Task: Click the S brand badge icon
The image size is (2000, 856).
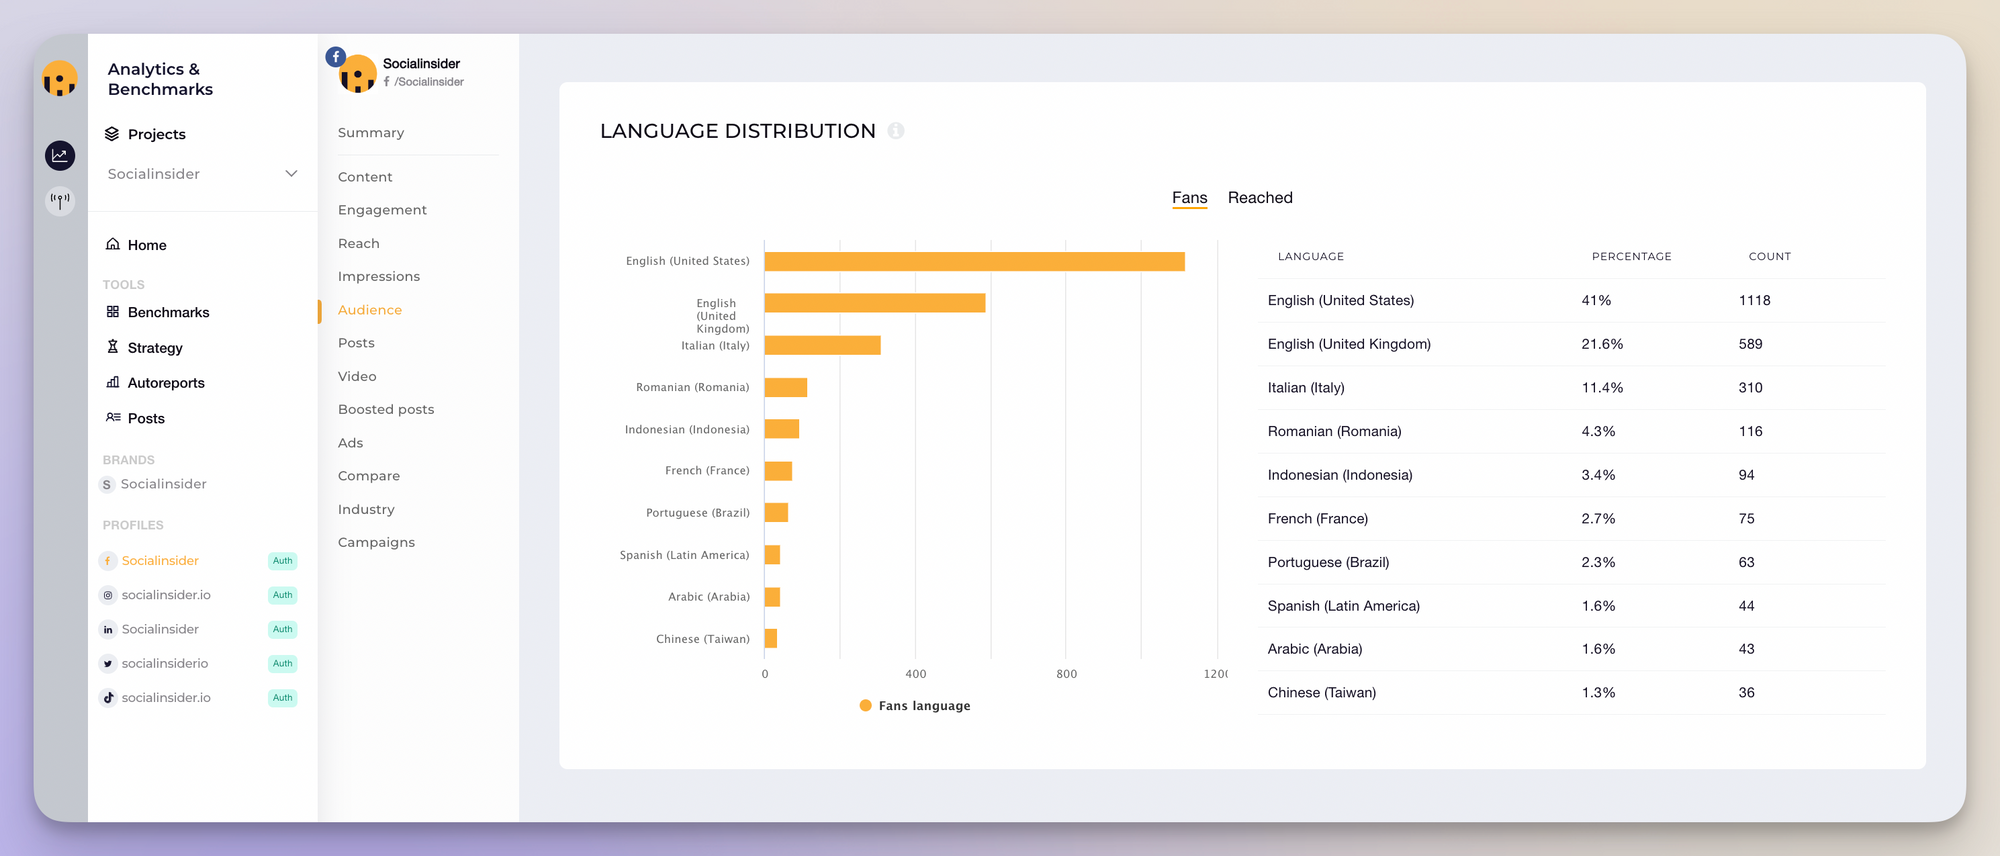Action: (107, 485)
